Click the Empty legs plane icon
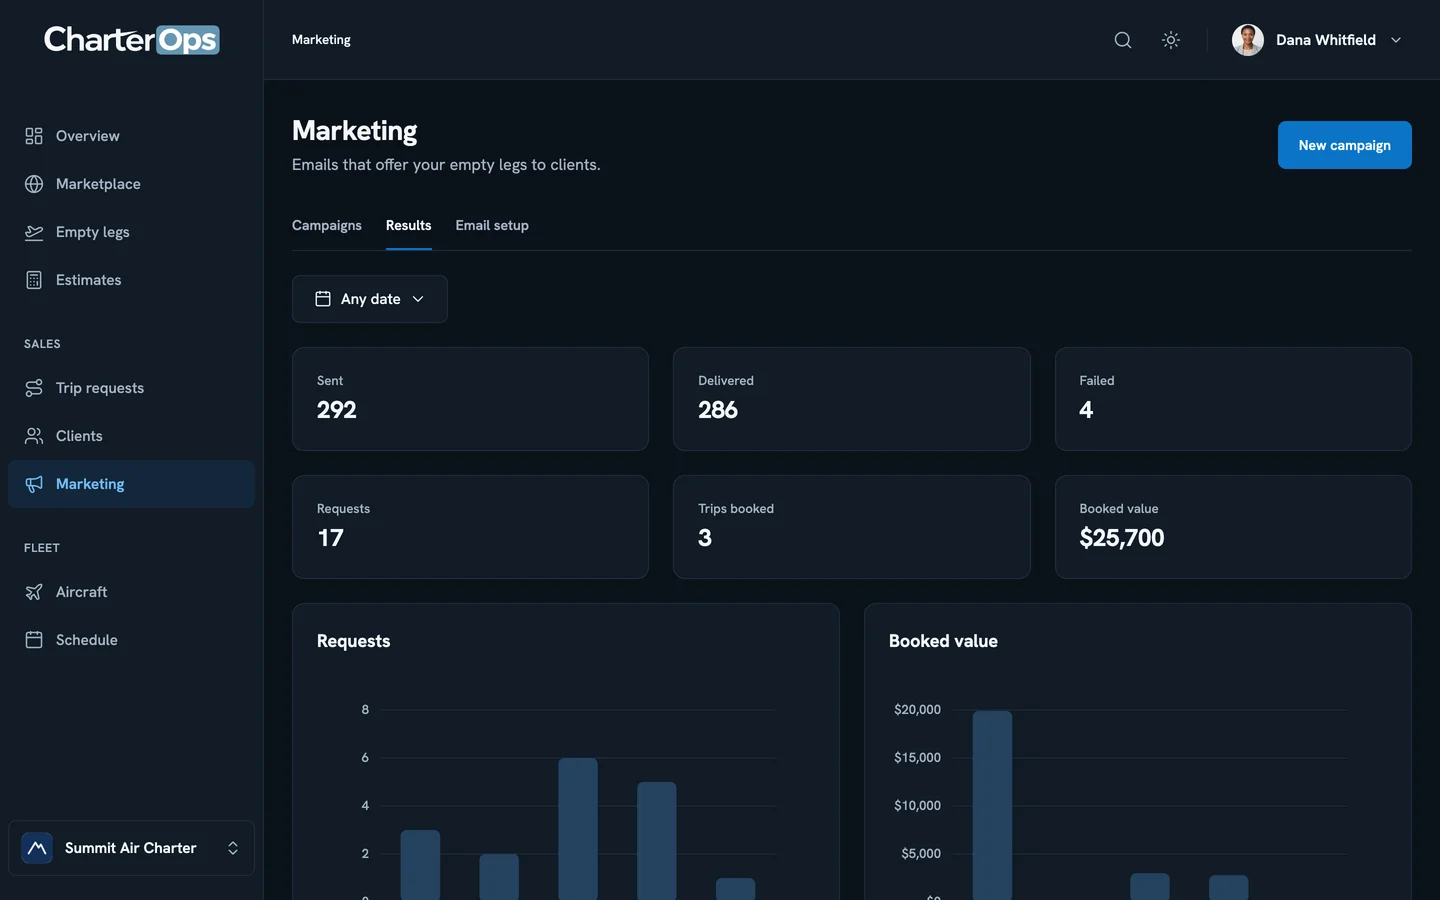1440x900 pixels. [34, 232]
